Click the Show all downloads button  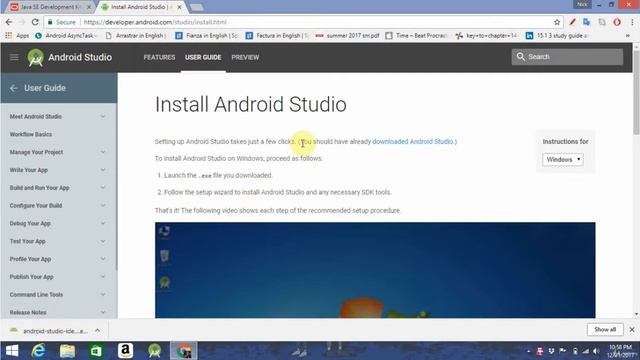point(605,329)
